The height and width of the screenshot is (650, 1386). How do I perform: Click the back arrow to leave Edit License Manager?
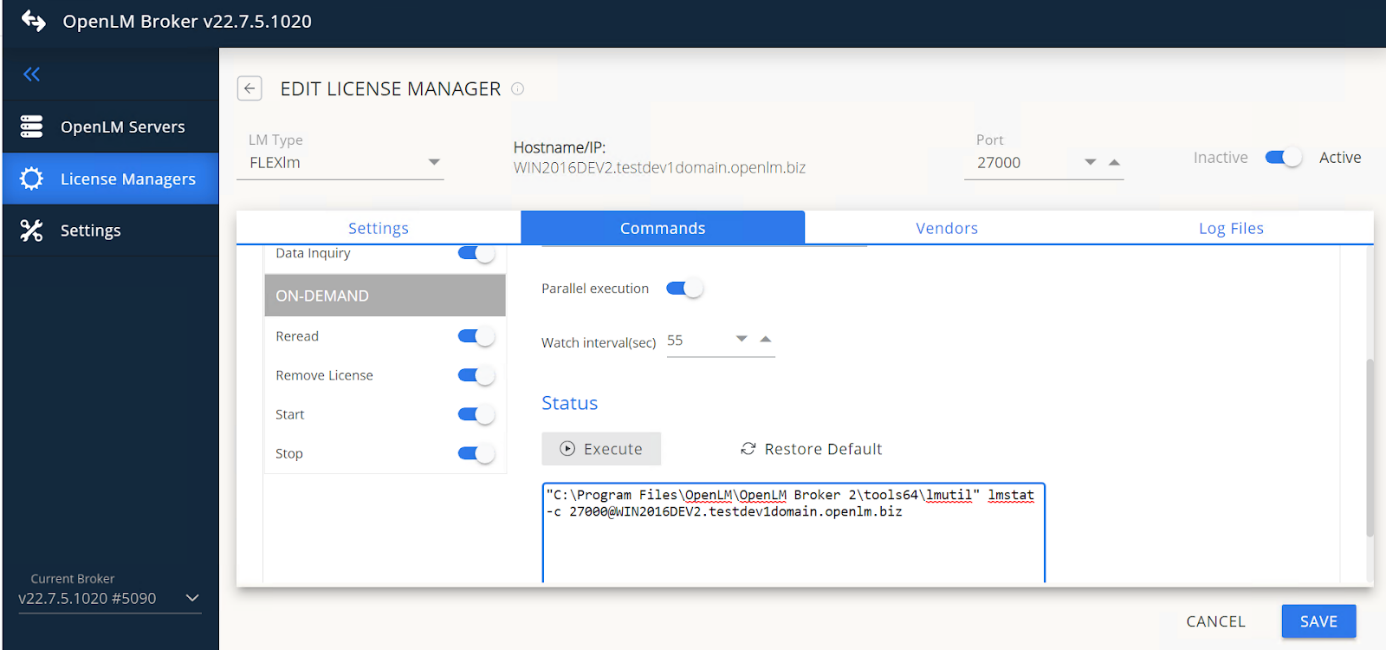coord(249,88)
